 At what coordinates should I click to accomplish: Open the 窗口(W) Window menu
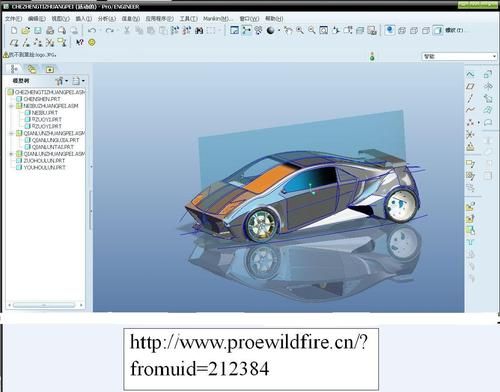pos(249,19)
